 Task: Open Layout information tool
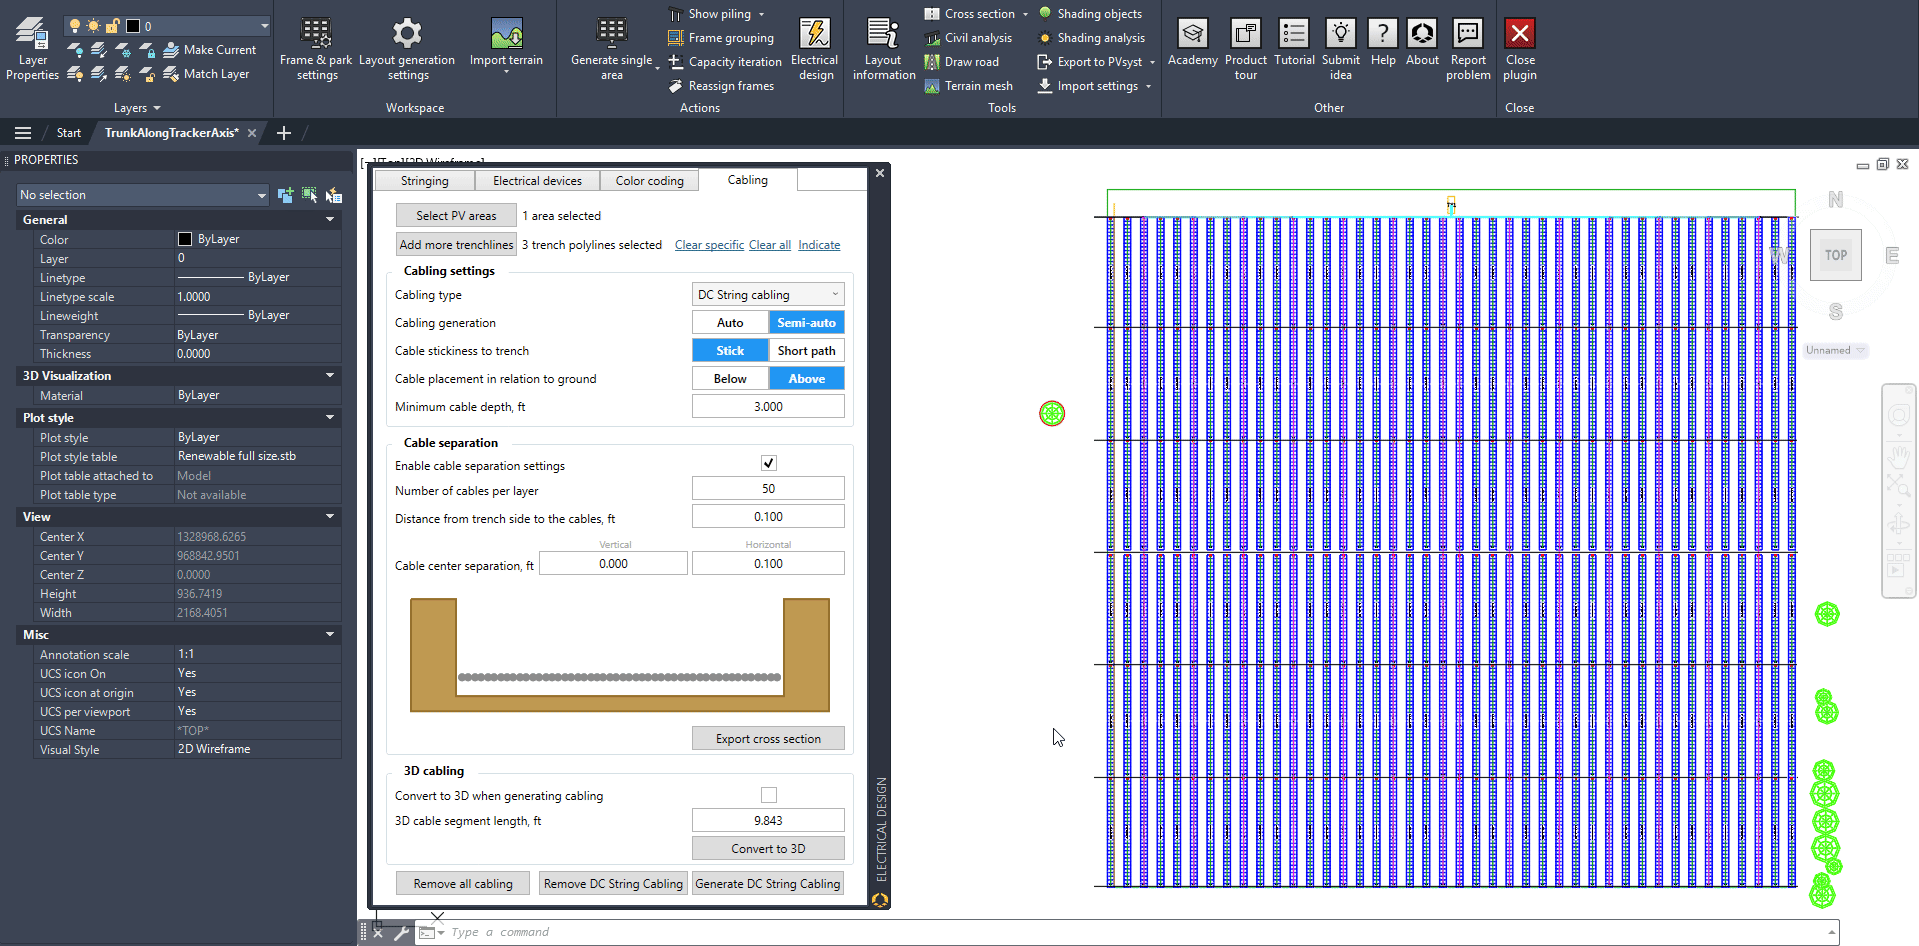point(883,48)
